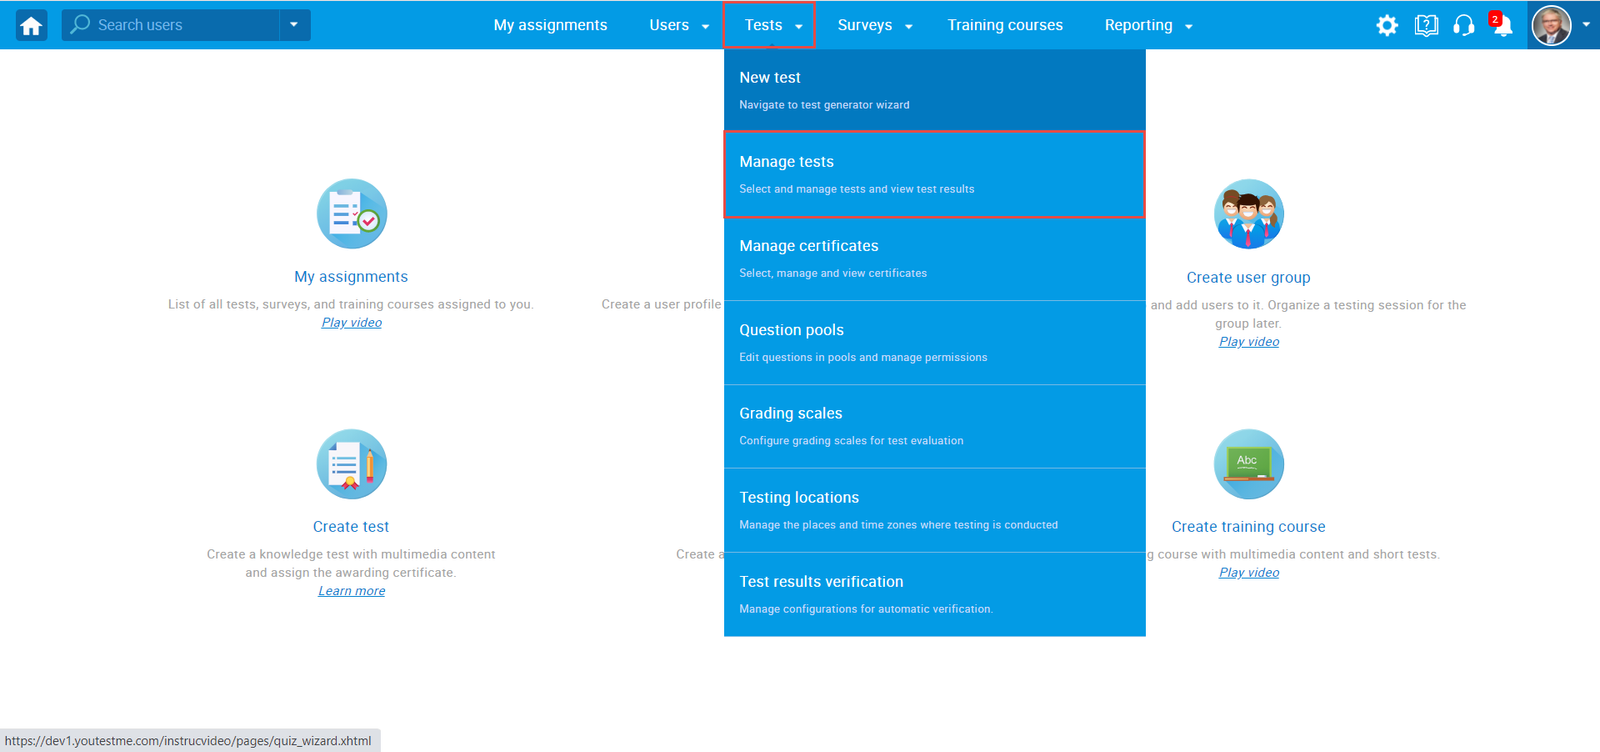Expand the Reporting menu dropdown
Image resolution: width=1600 pixels, height=752 pixels.
tap(1148, 26)
